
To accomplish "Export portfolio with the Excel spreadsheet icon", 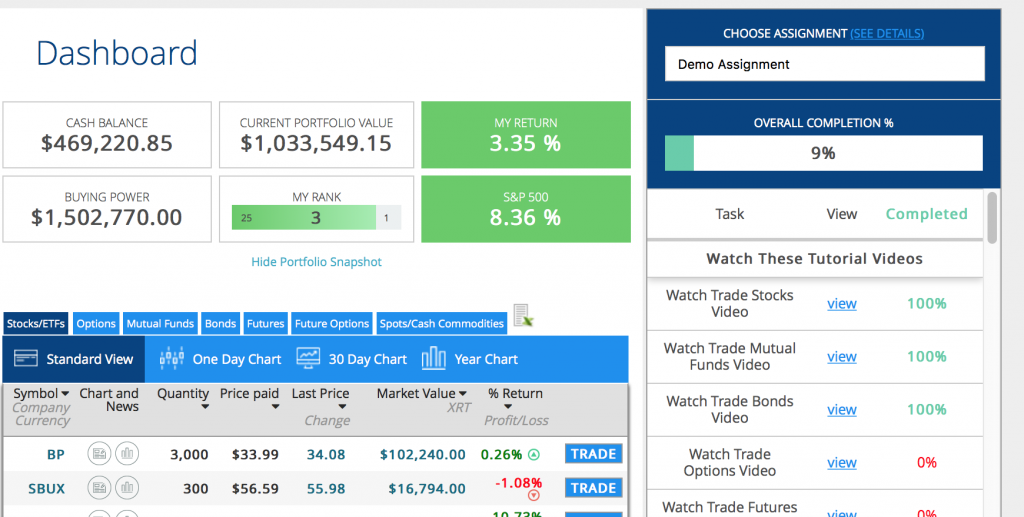I will click(523, 315).
